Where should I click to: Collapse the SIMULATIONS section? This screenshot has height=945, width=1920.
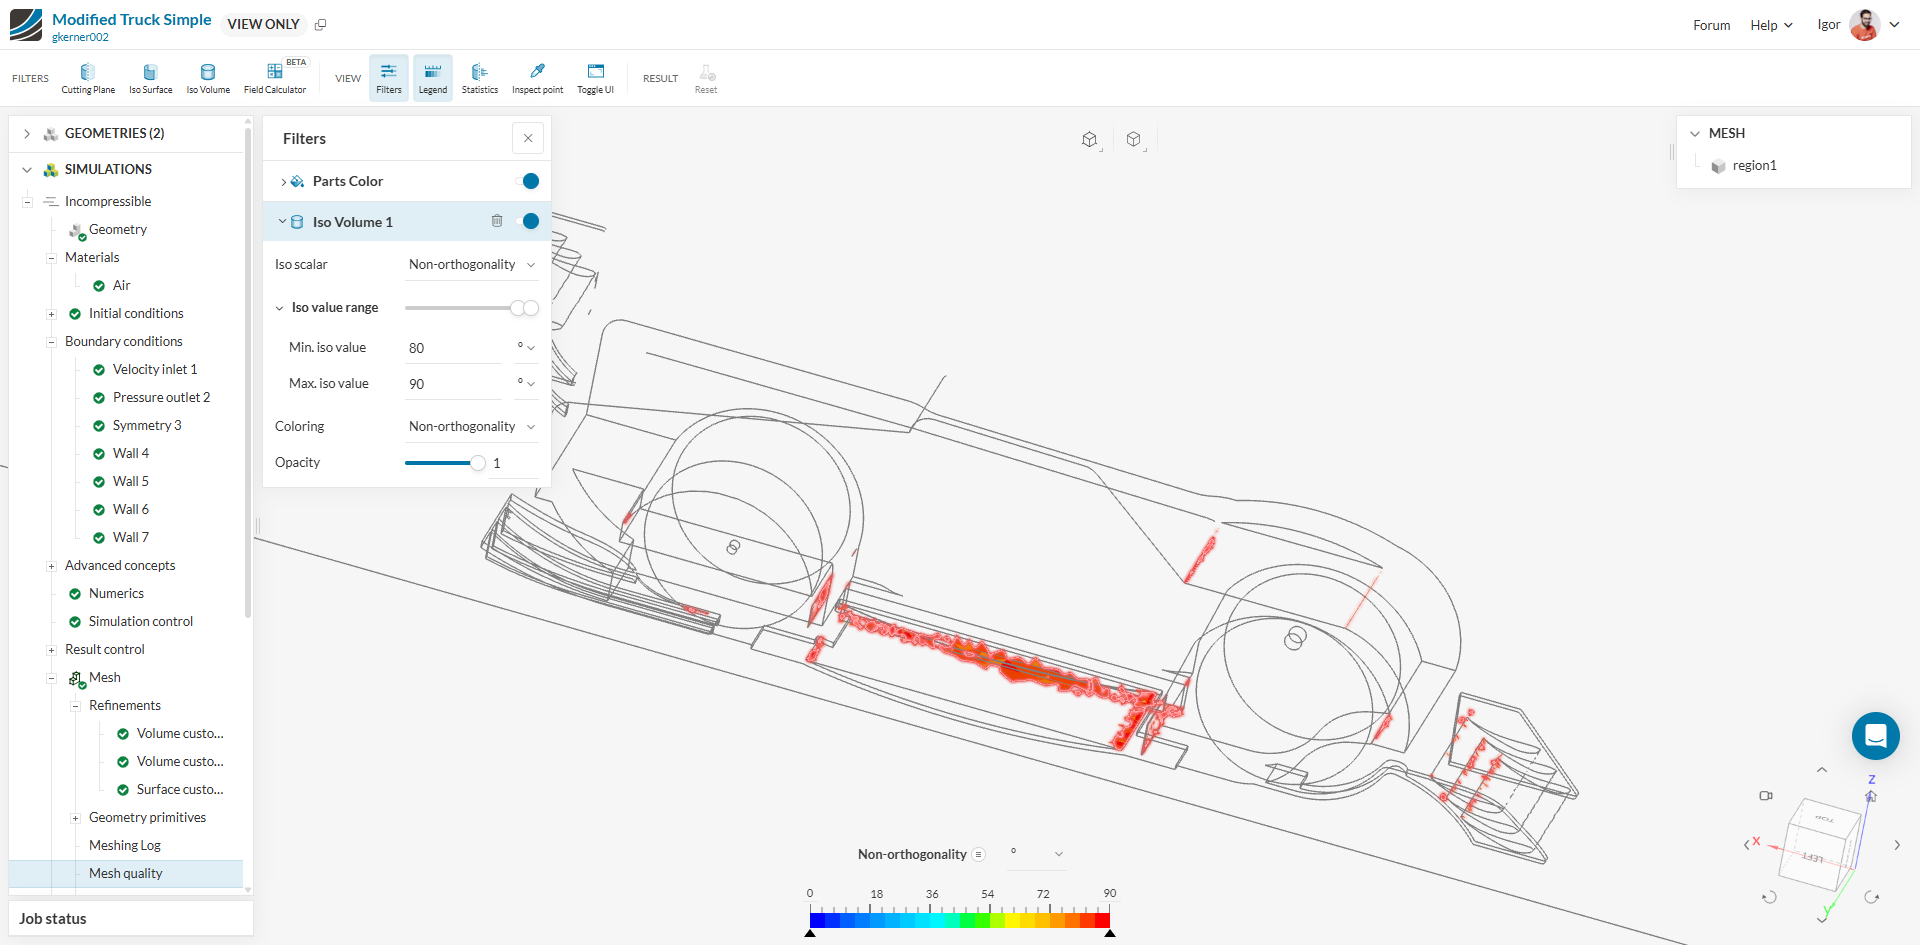[27, 169]
